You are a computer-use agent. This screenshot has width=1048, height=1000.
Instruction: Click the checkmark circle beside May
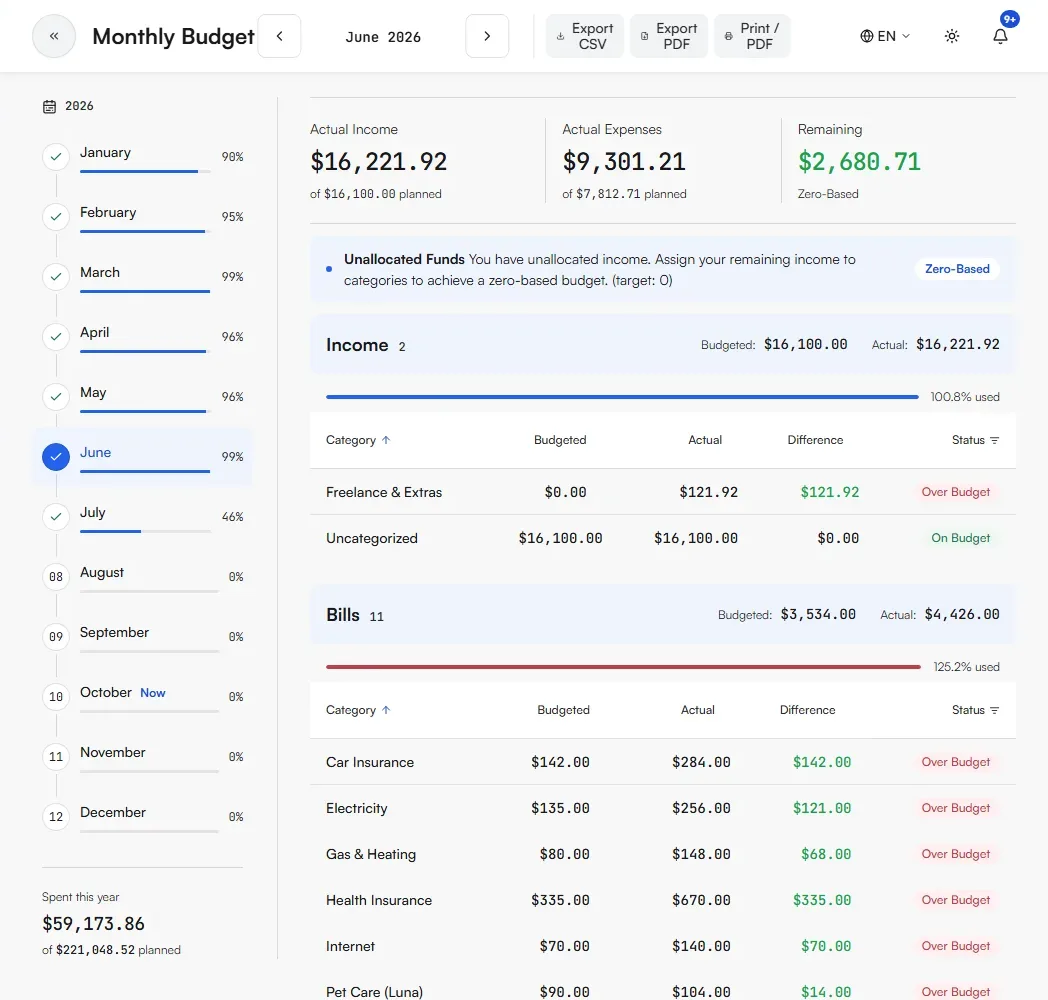[56, 397]
